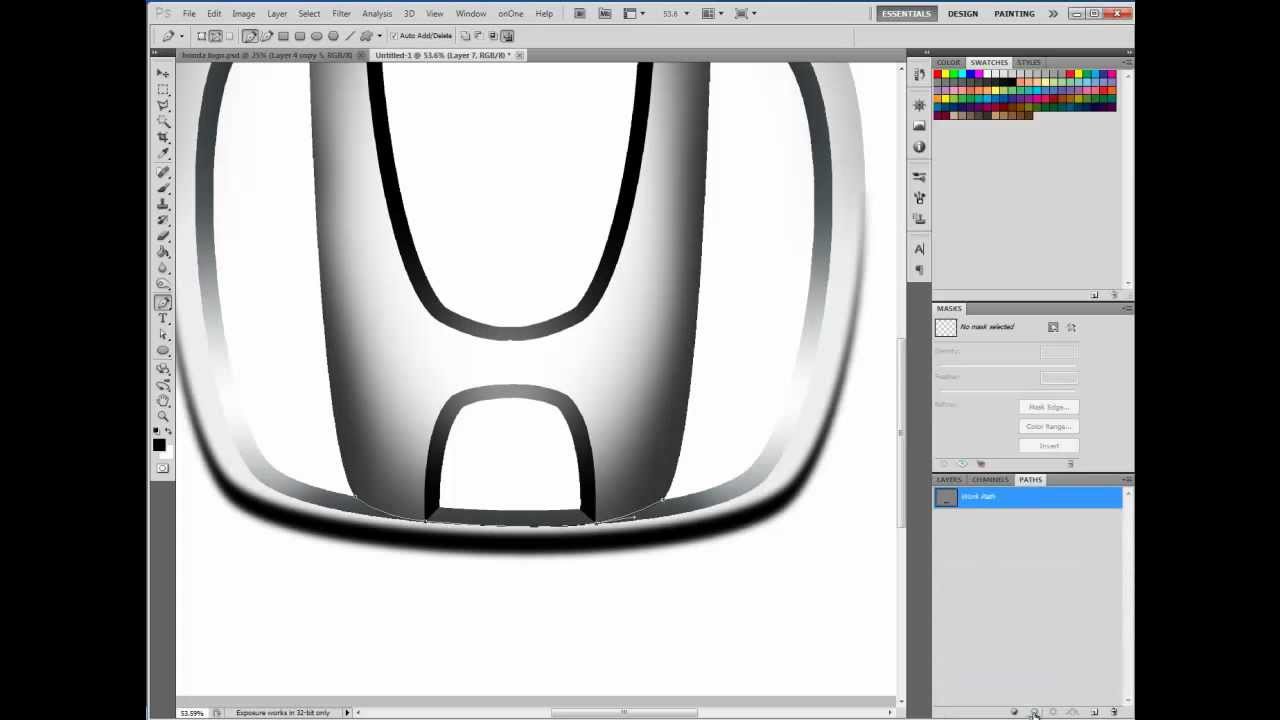Open geometry options dropdown arrow
The width and height of the screenshot is (1280, 720).
click(x=380, y=36)
